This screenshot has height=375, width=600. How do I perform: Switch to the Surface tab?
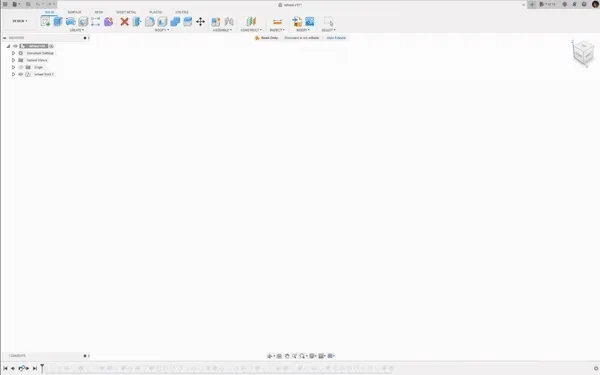(x=74, y=12)
